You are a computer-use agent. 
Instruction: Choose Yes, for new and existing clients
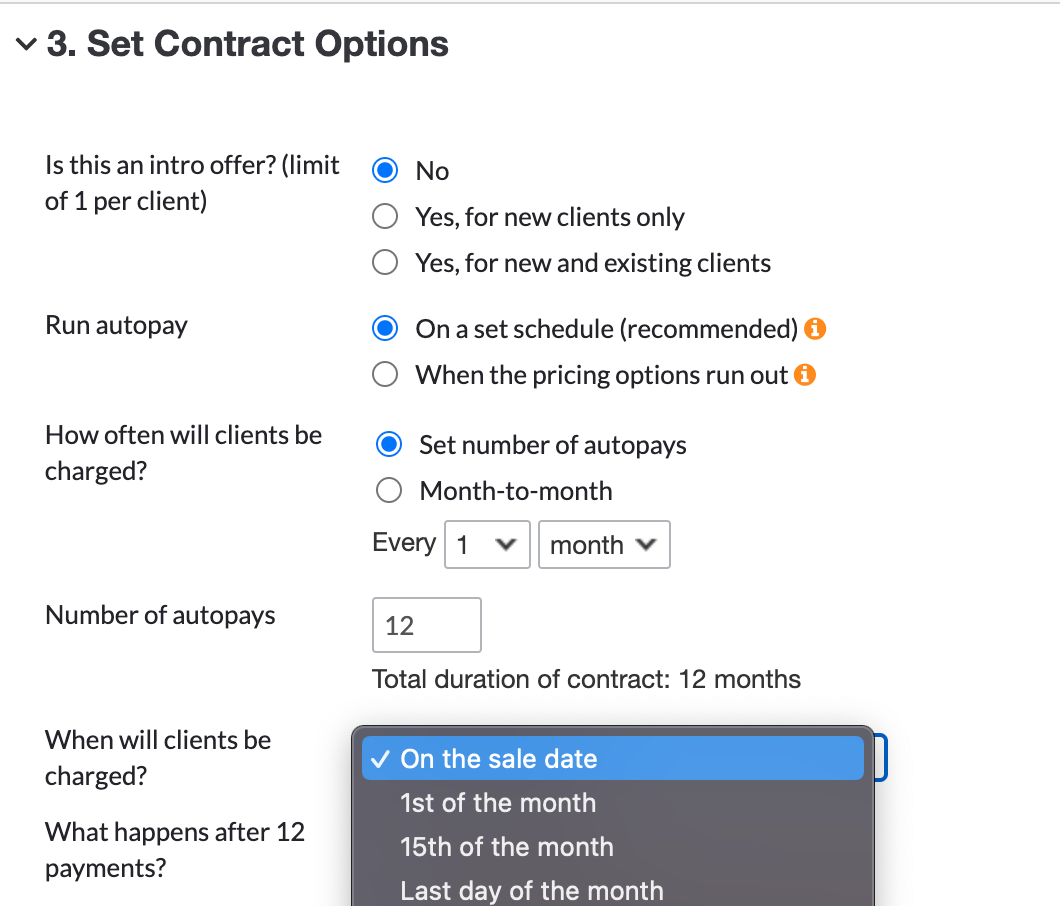tap(385, 263)
